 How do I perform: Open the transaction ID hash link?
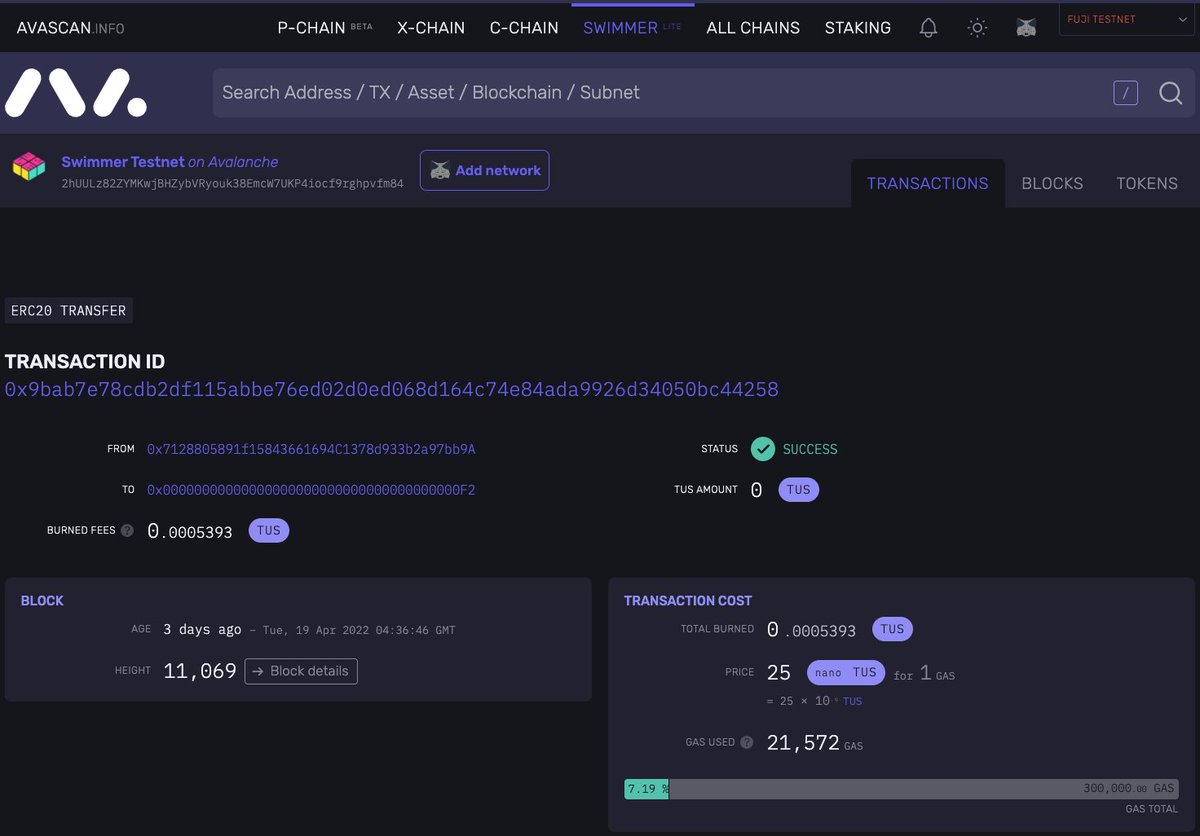click(x=392, y=389)
